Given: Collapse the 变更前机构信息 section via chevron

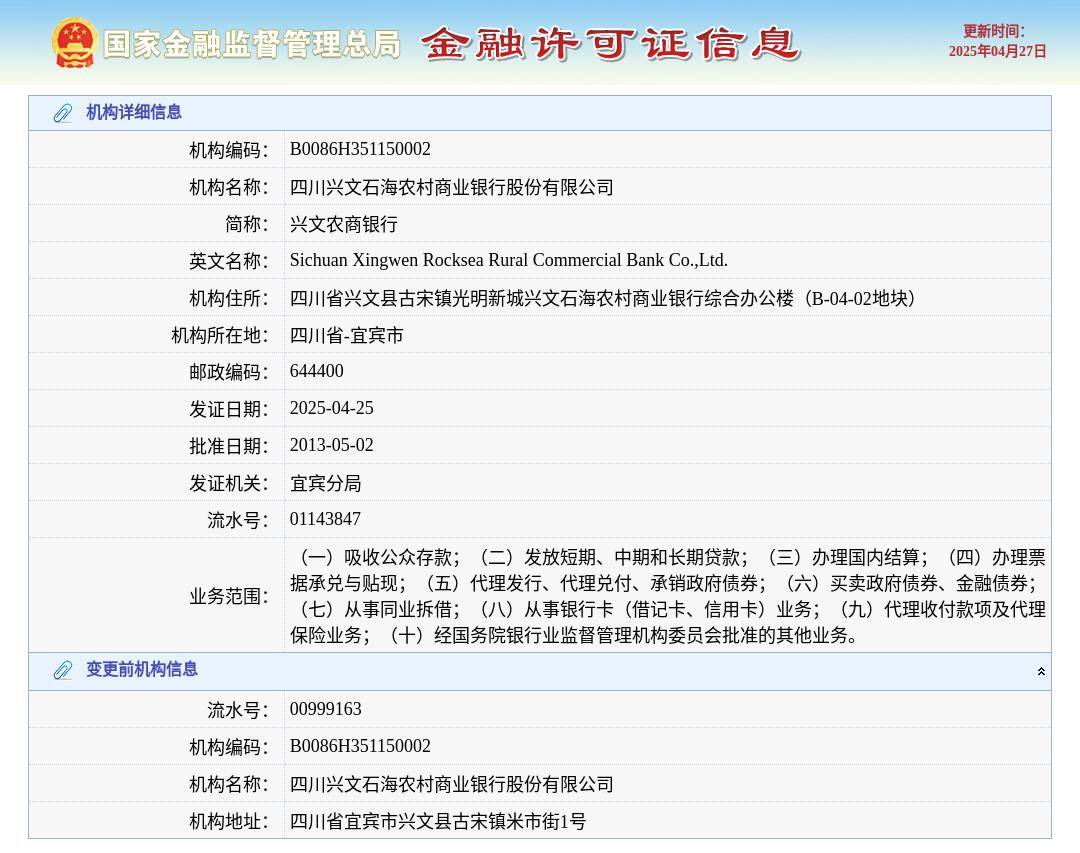Looking at the screenshot, I should (1042, 670).
